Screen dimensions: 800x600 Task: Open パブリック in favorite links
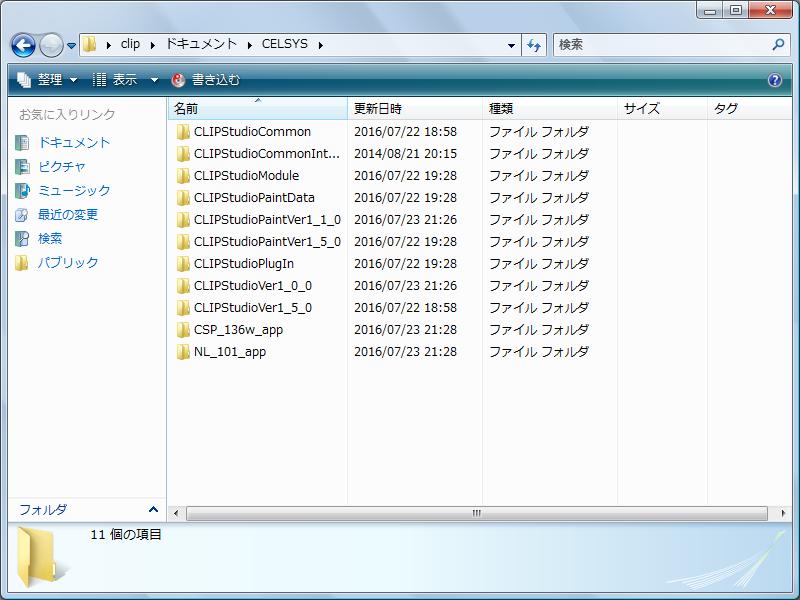(68, 262)
